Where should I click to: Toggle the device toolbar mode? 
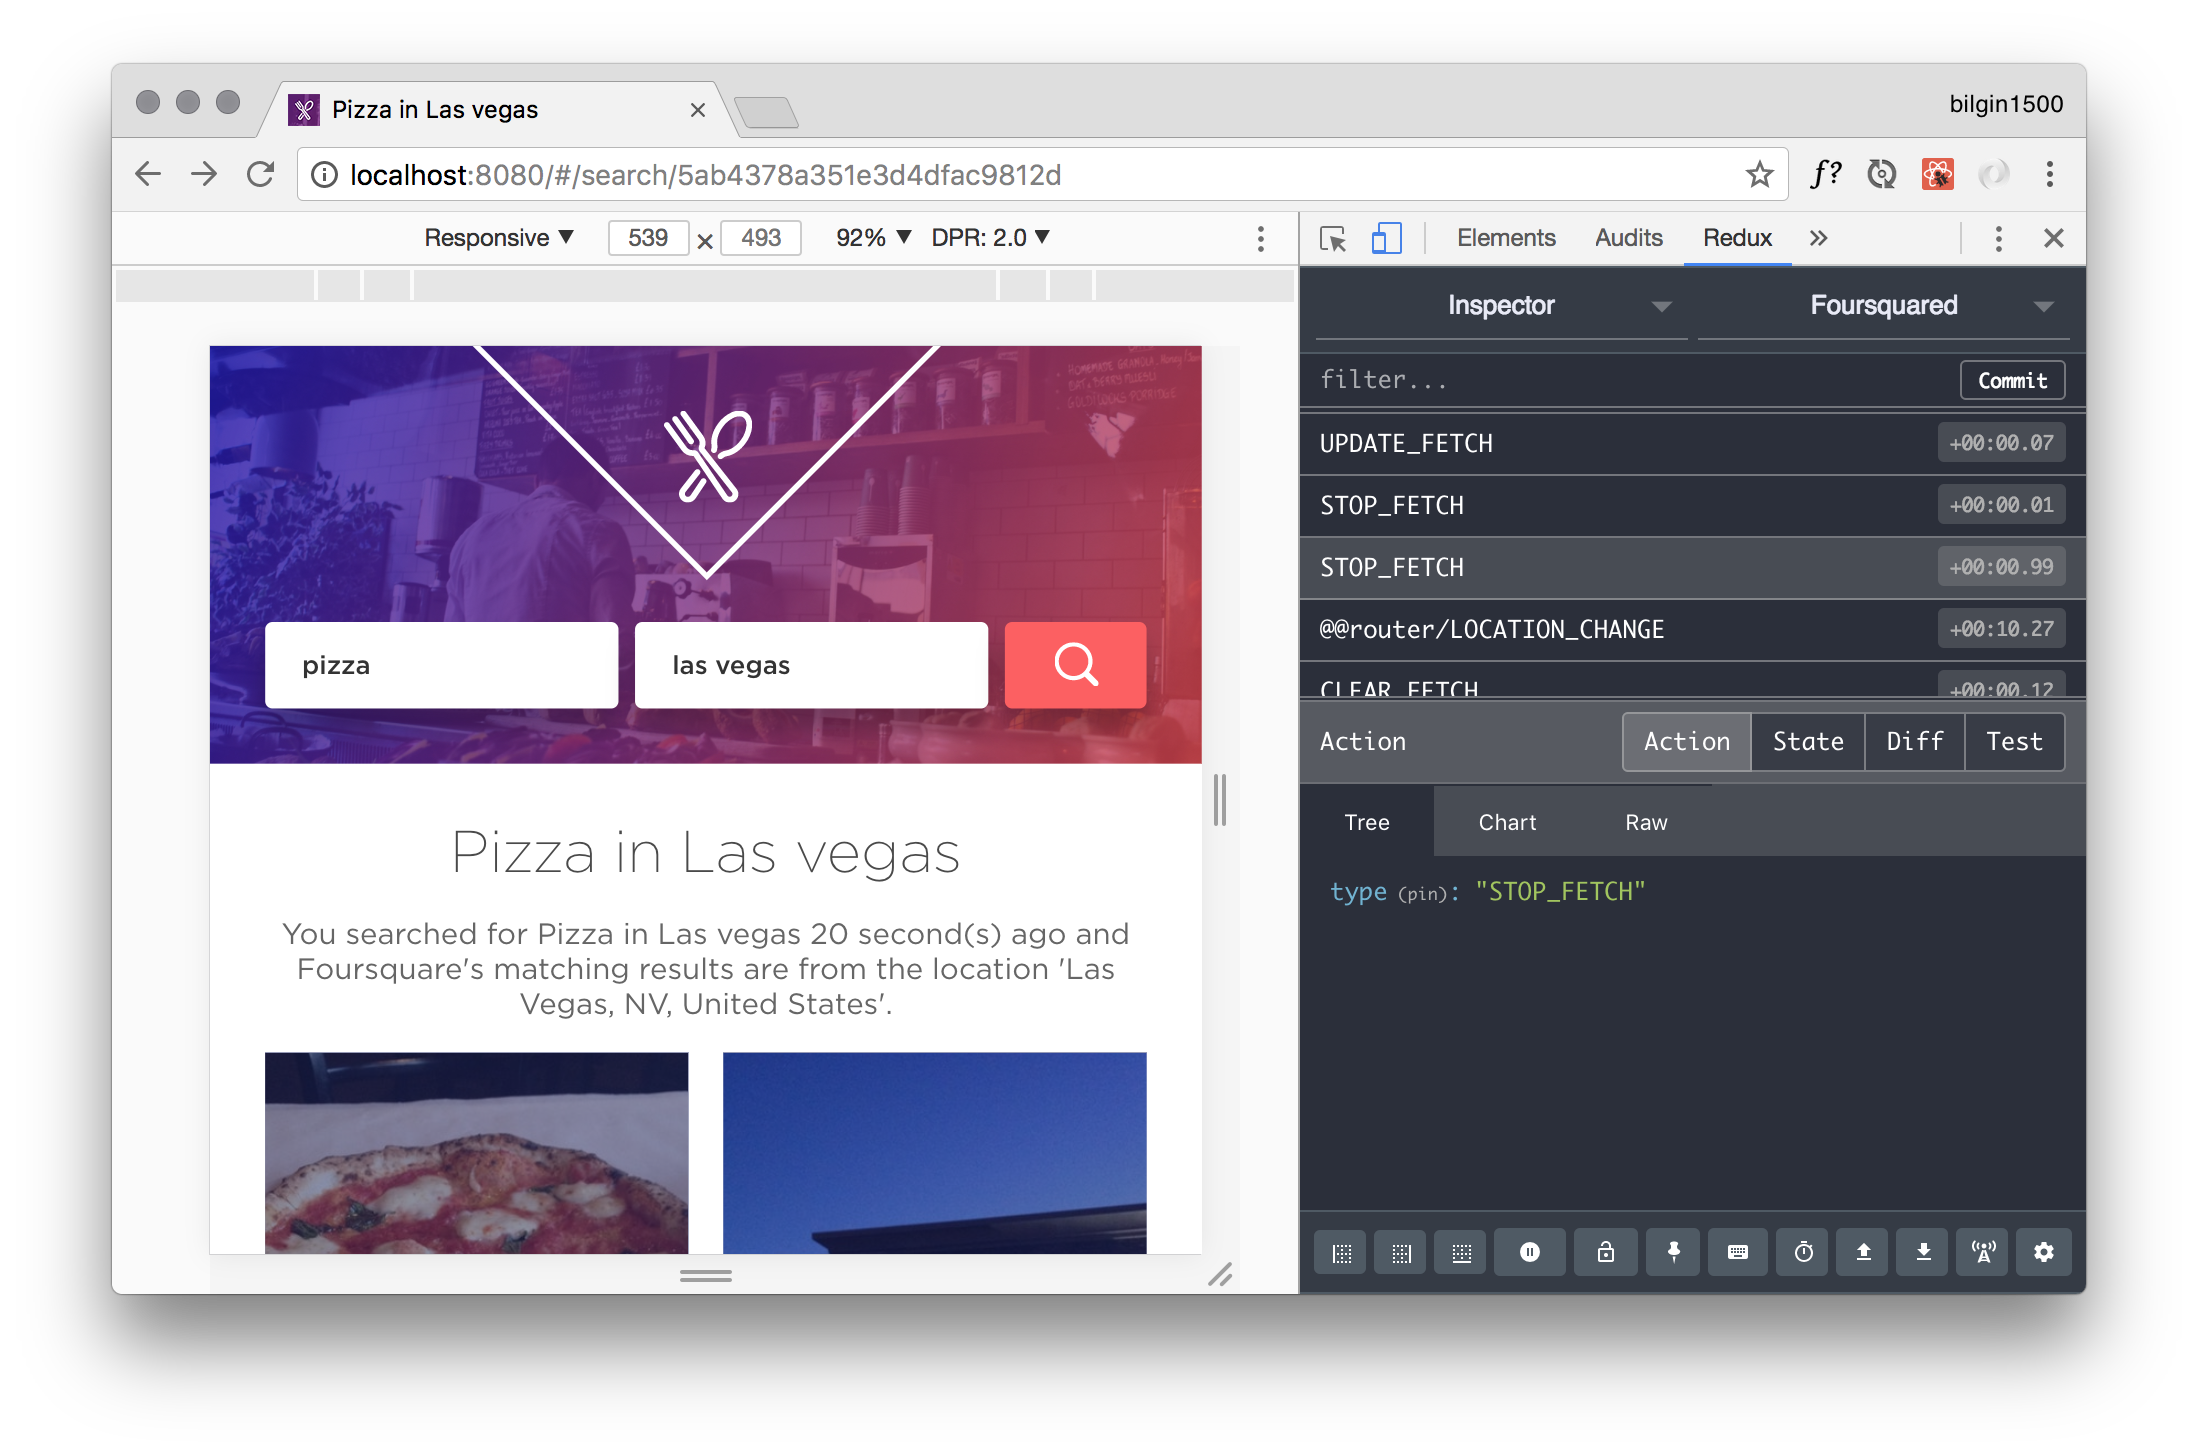[x=1386, y=238]
